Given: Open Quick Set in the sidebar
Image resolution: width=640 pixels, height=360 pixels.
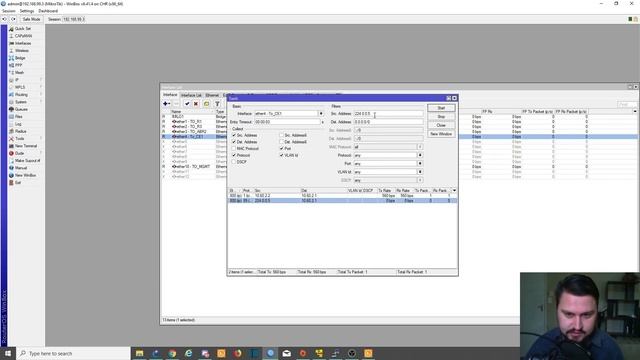Looking at the screenshot, I should click(23, 29).
